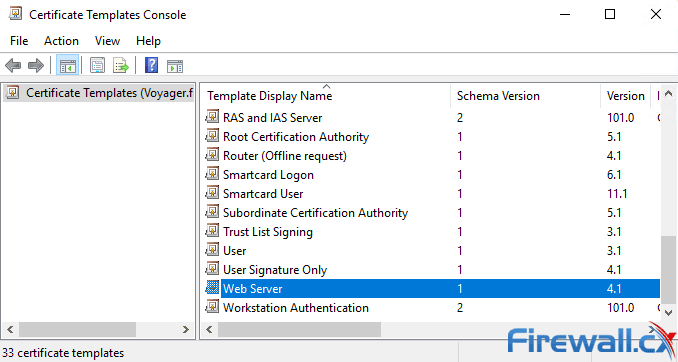Sort by the Version column header
678x362 pixels.
[x=626, y=96]
